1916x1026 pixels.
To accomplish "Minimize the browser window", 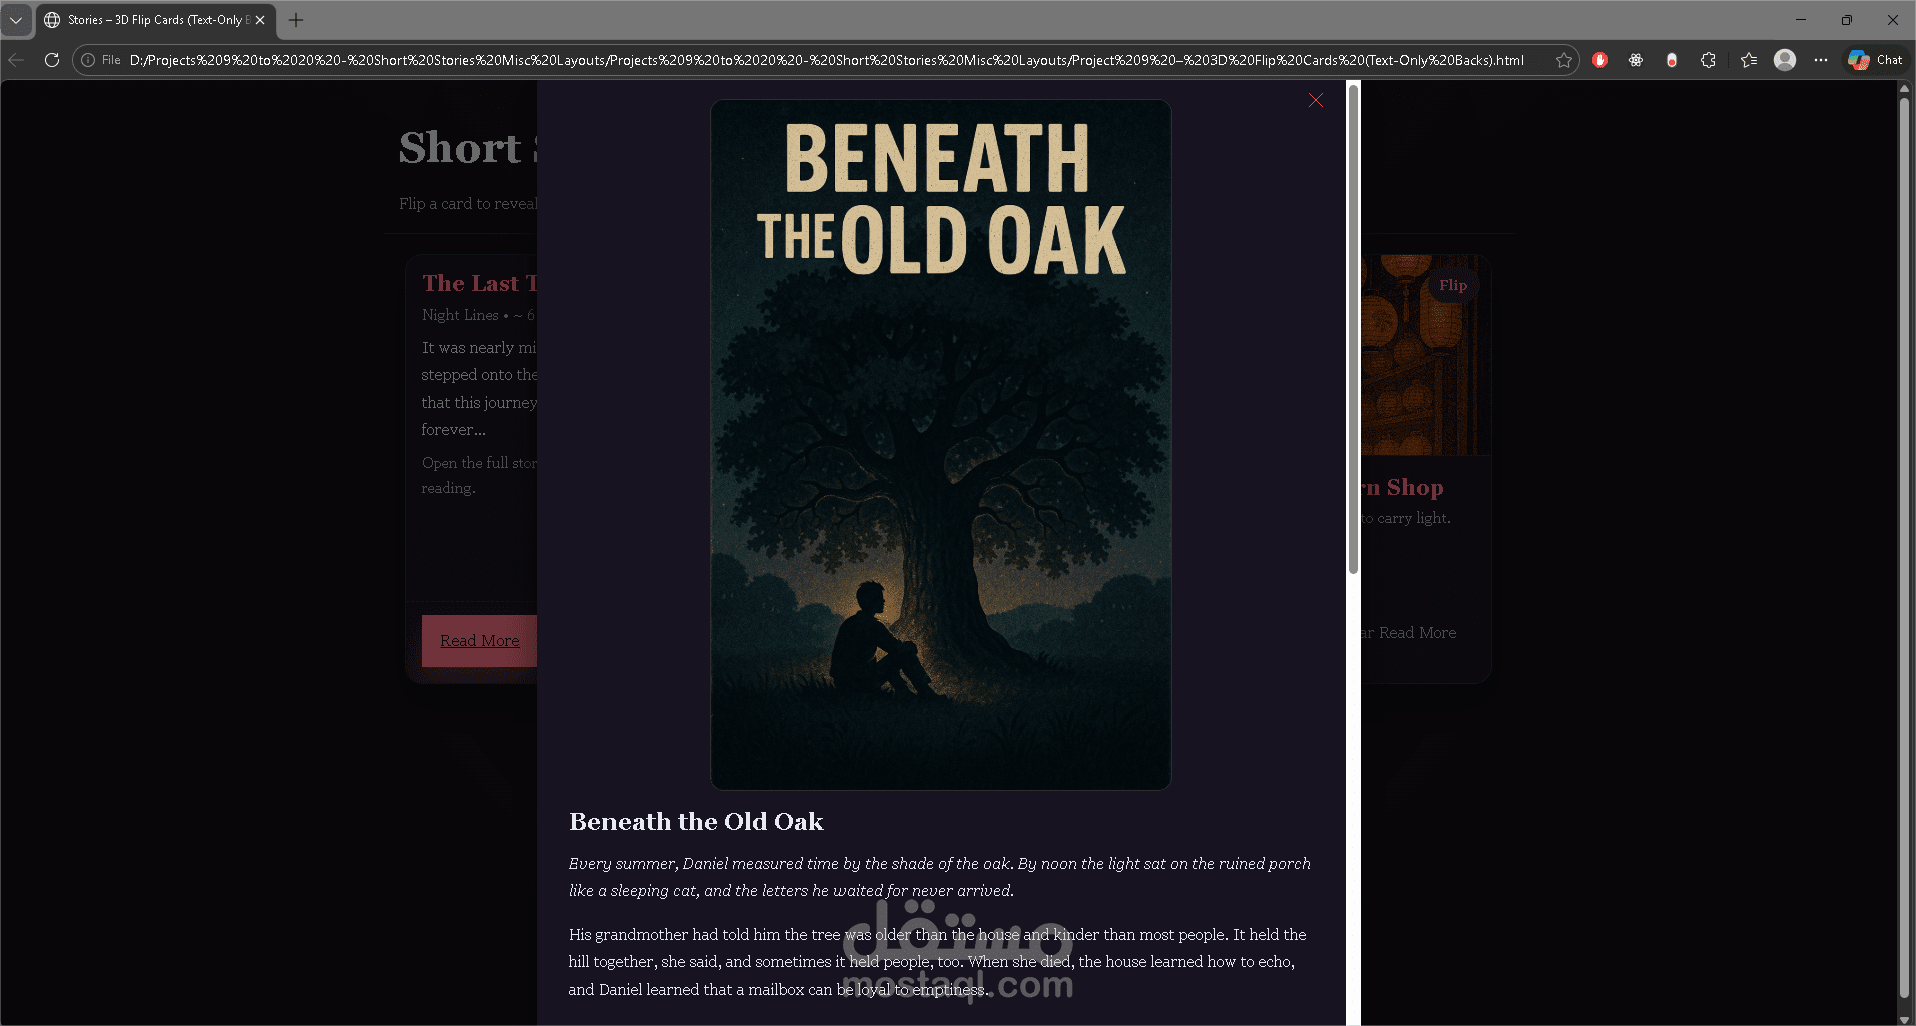I will (x=1801, y=20).
